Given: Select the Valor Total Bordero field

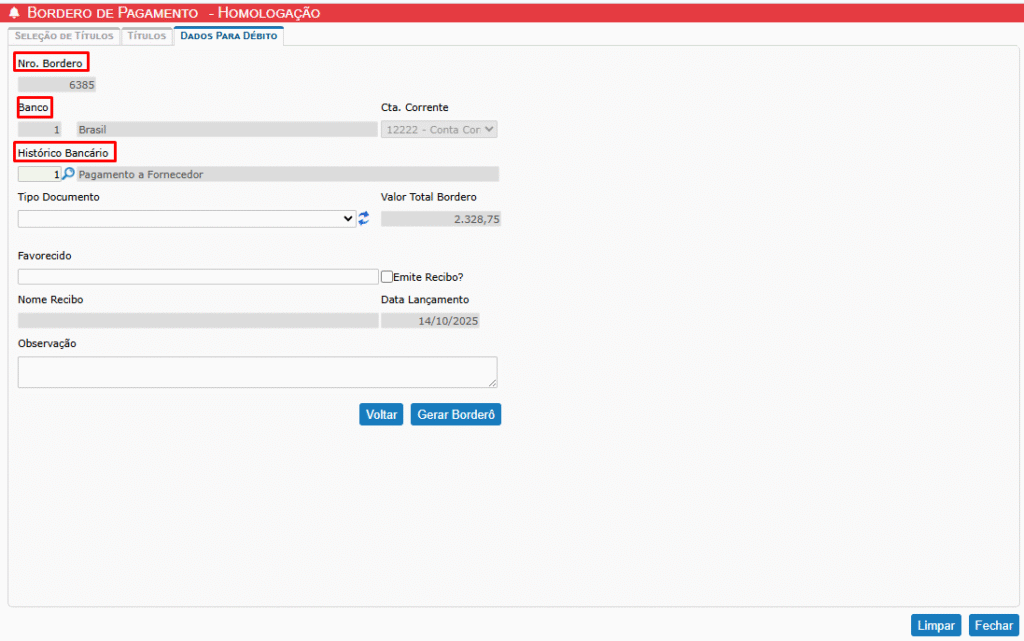Looking at the screenshot, I should 440,218.
